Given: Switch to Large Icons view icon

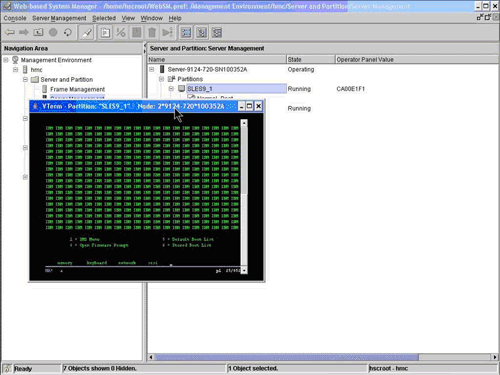Looking at the screenshot, I should 186,33.
